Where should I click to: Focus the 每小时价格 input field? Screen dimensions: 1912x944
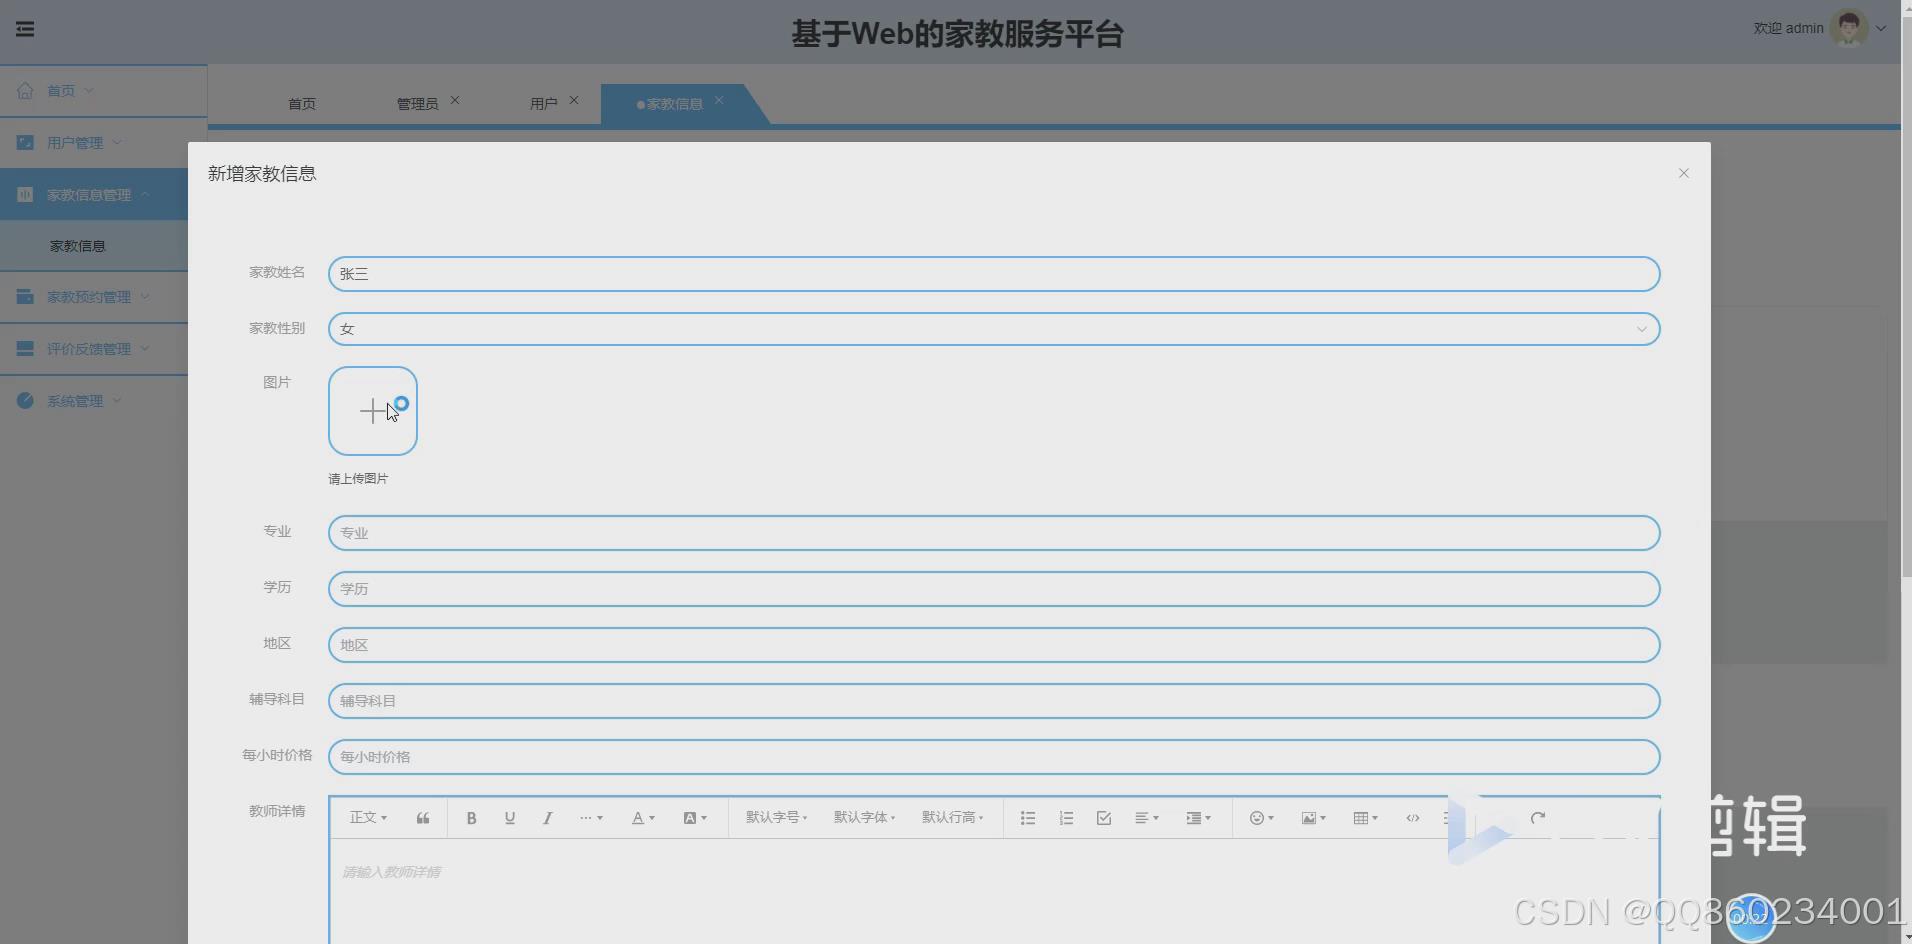pos(994,757)
